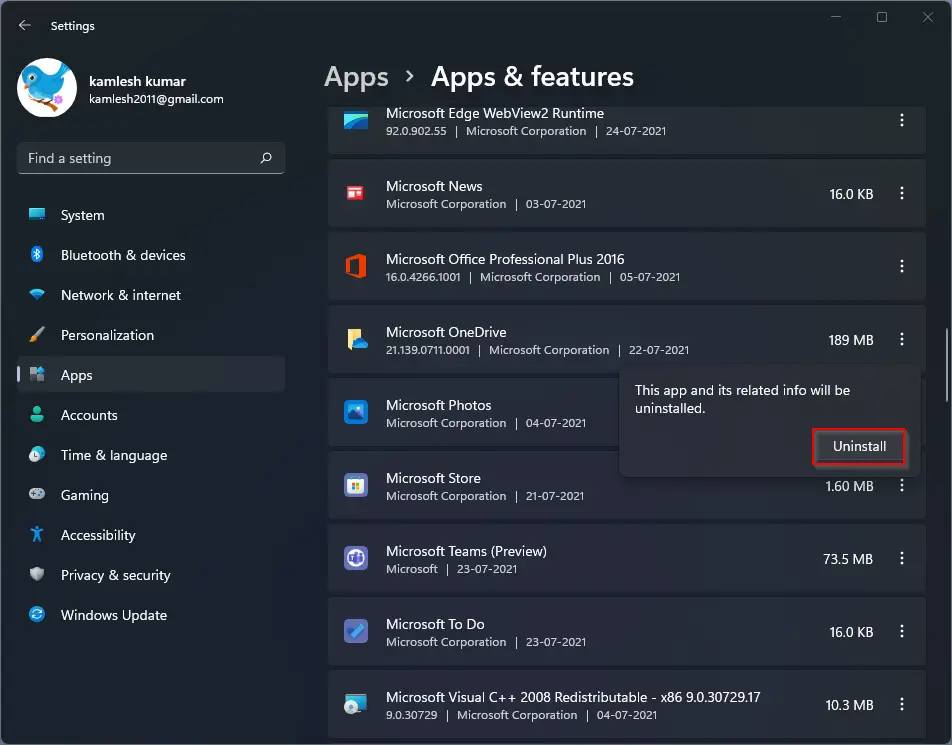This screenshot has width=952, height=745.
Task: Open more options for Visual C++ 2008
Action: coord(902,704)
